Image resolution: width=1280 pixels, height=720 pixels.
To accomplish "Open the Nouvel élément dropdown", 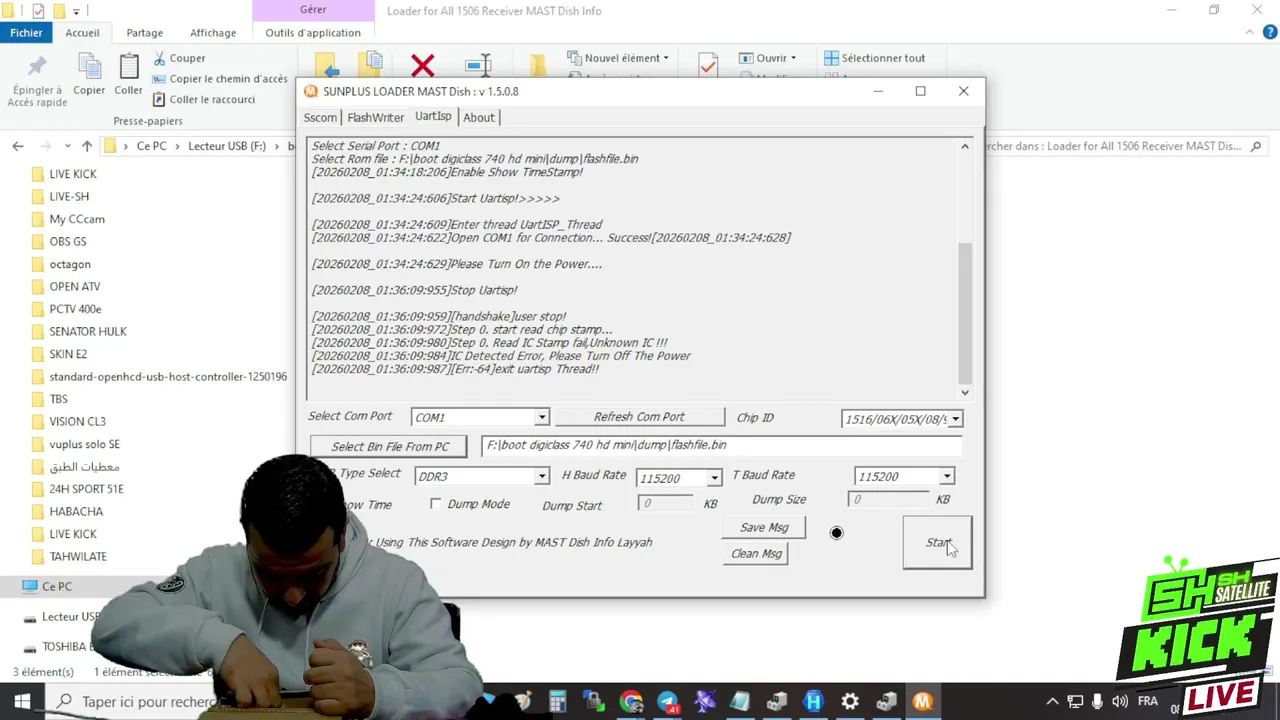I will 618,58.
